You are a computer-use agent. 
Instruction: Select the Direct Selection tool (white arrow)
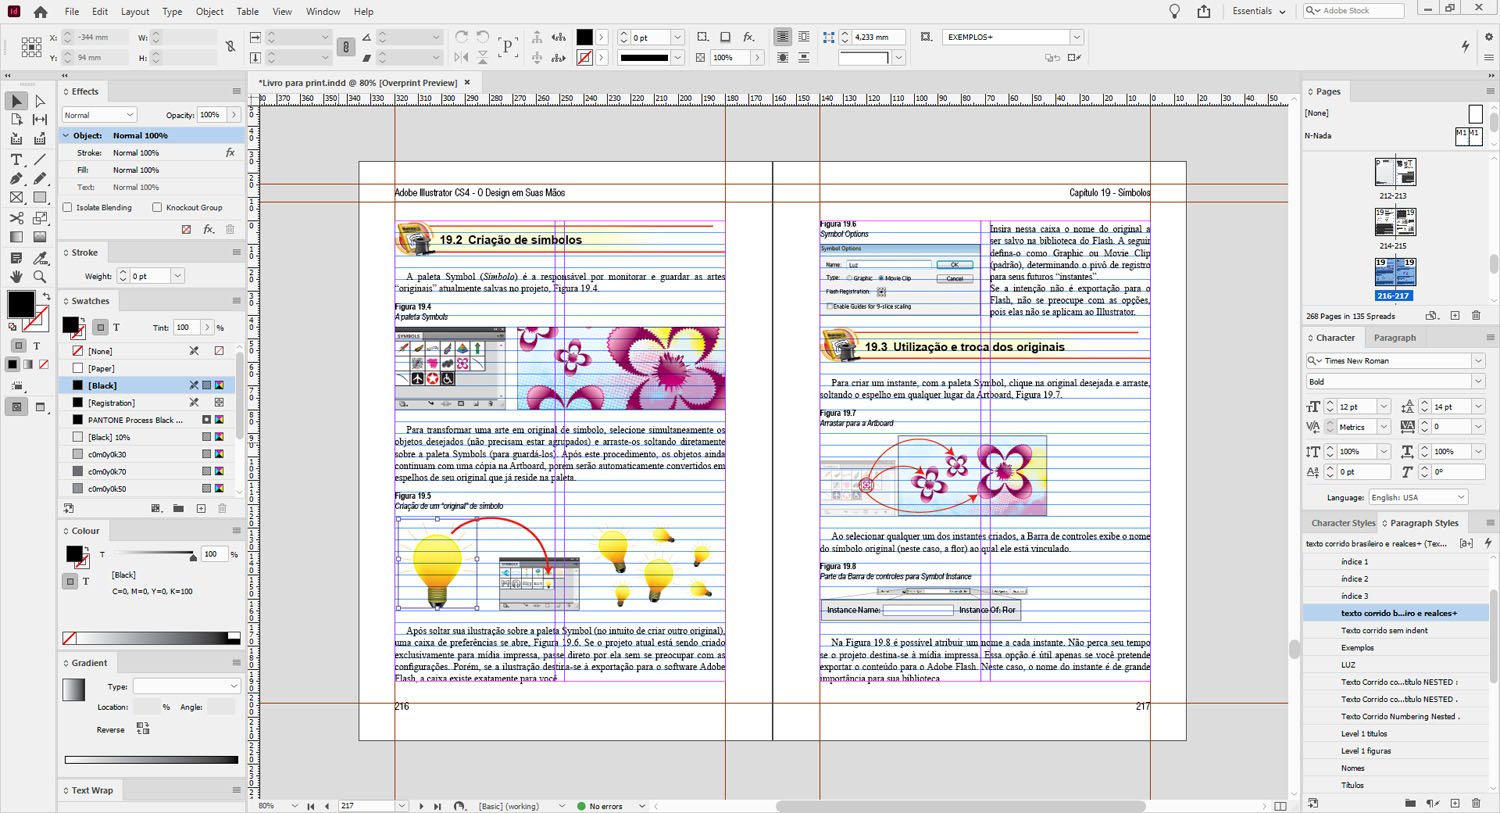coord(40,101)
